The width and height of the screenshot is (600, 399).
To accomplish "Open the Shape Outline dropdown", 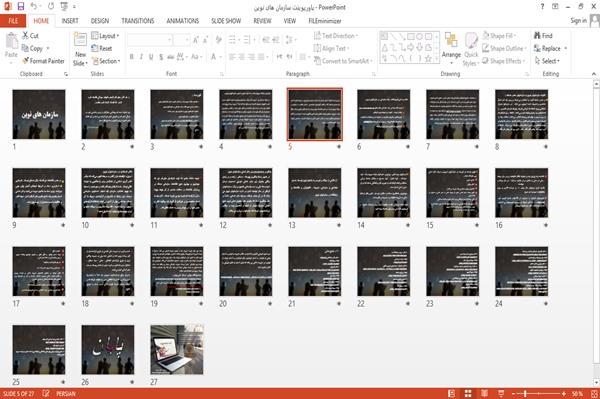I will point(504,48).
